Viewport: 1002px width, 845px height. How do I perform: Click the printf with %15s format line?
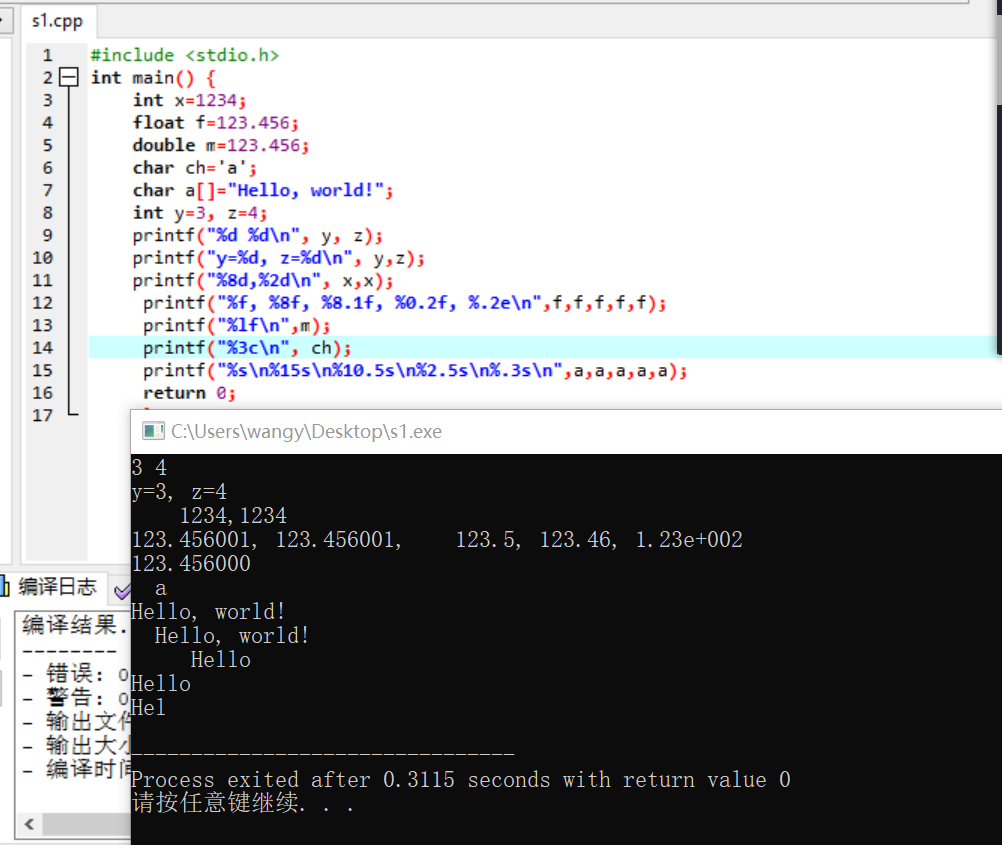(x=415, y=371)
